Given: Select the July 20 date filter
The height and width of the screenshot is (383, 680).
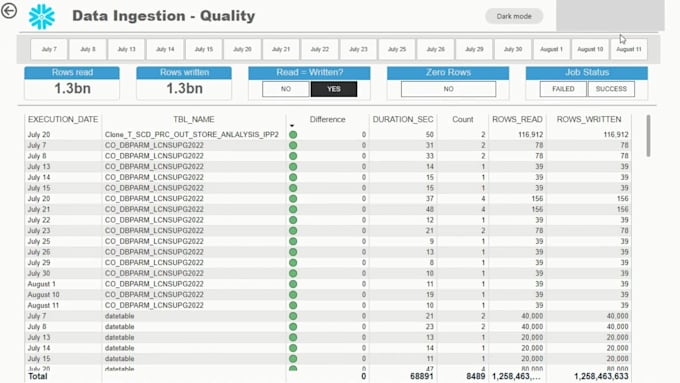Looking at the screenshot, I should pos(242,49).
